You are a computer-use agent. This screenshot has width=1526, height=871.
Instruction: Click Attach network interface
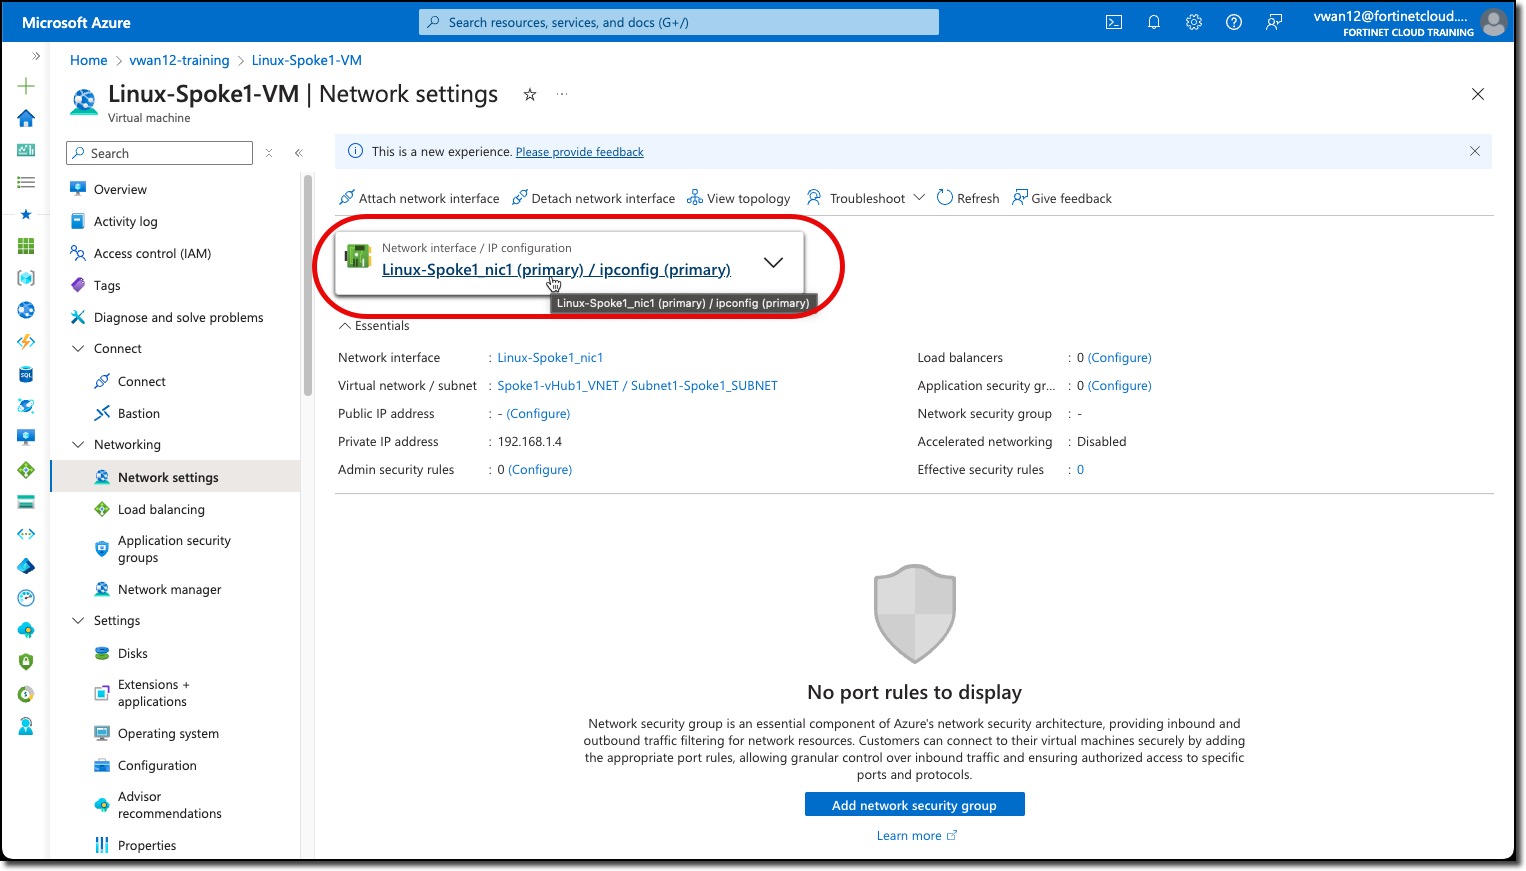[419, 198]
